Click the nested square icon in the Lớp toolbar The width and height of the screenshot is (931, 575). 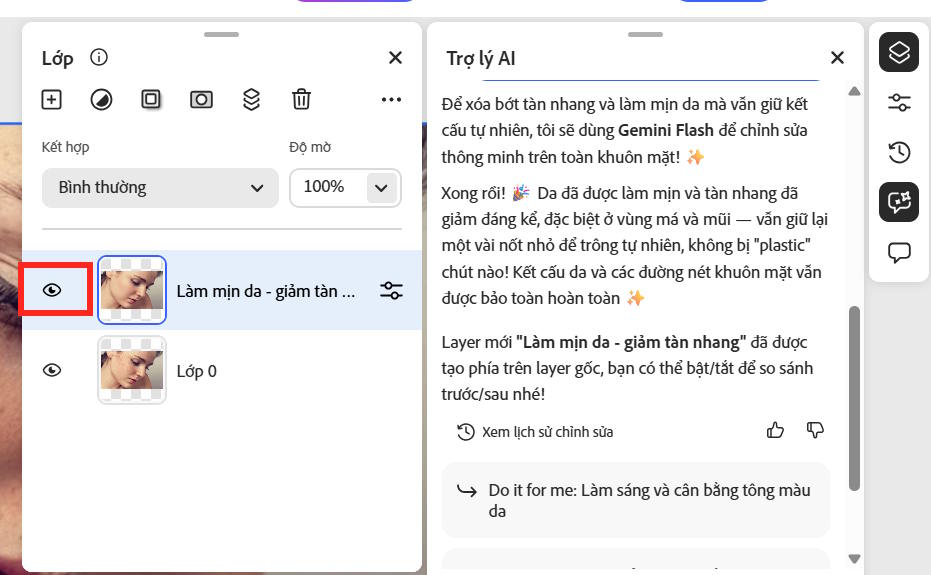point(151,99)
